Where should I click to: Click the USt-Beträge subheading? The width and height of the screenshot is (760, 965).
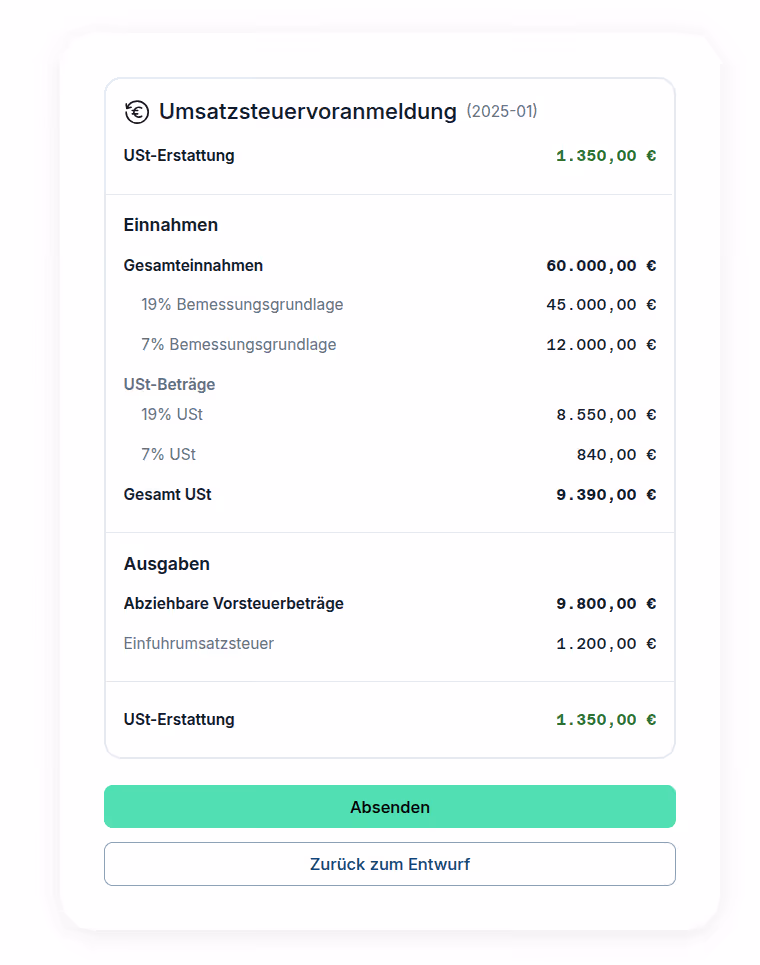tap(170, 384)
